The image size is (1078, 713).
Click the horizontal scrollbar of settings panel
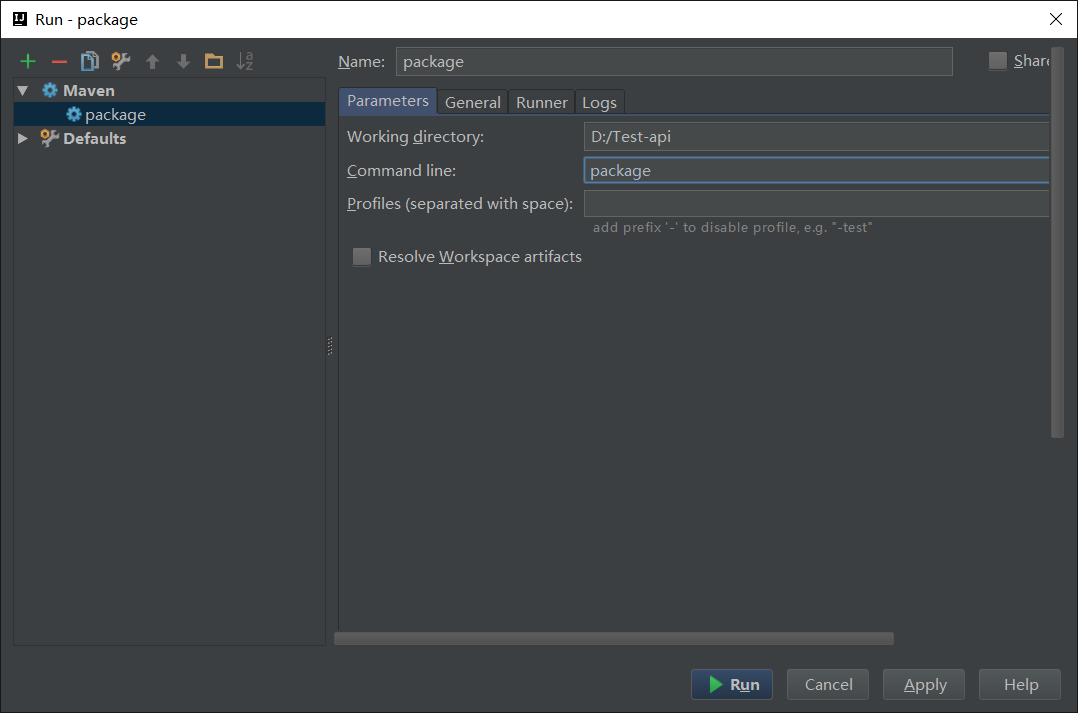click(614, 639)
